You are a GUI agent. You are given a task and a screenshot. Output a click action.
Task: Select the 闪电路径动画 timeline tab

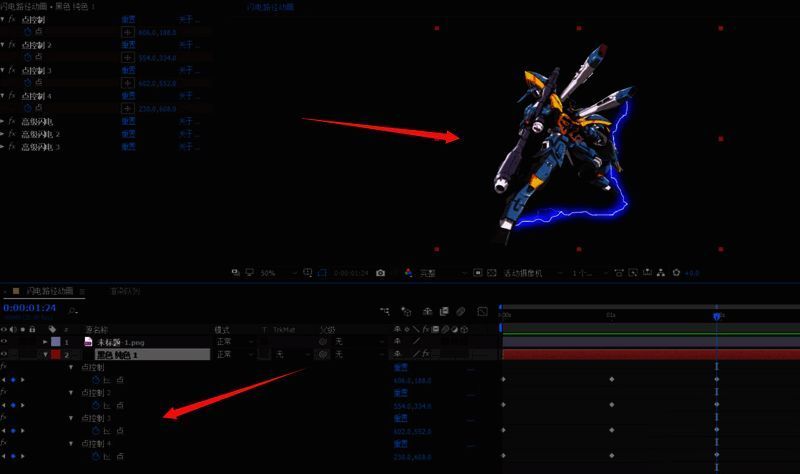tap(49, 291)
